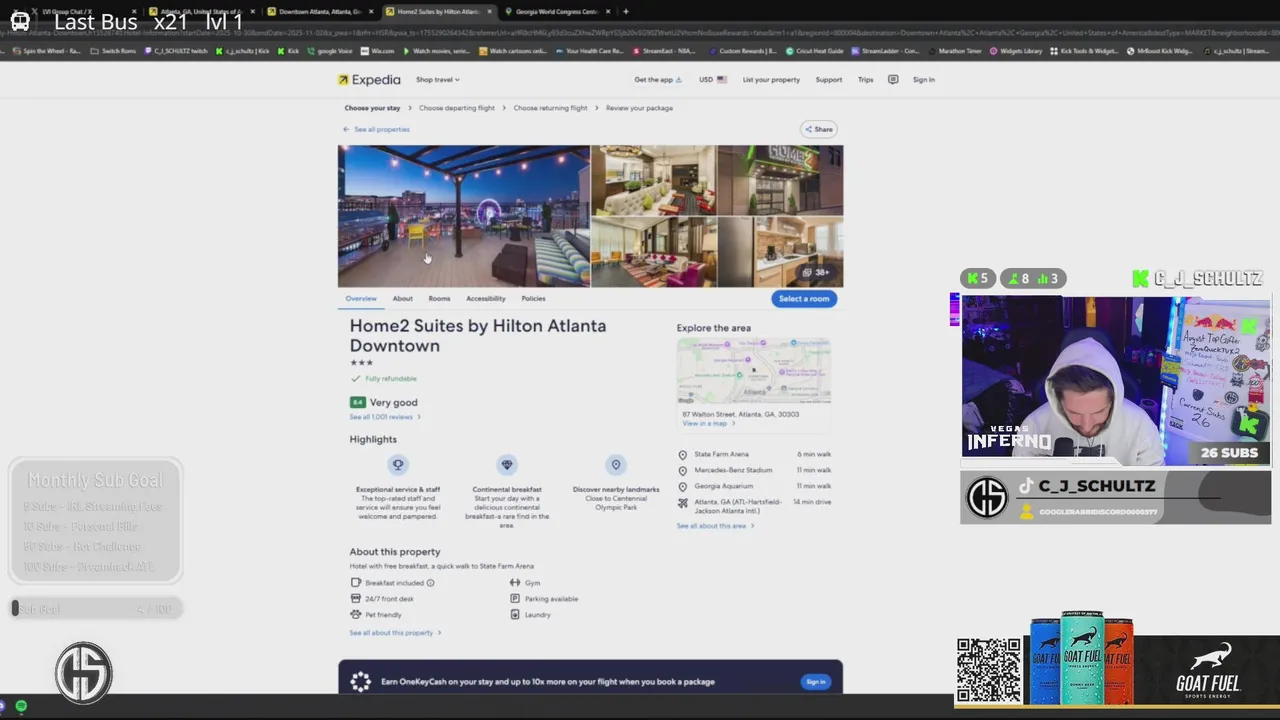
Task: Click Sign in in header
Action: click(923, 80)
